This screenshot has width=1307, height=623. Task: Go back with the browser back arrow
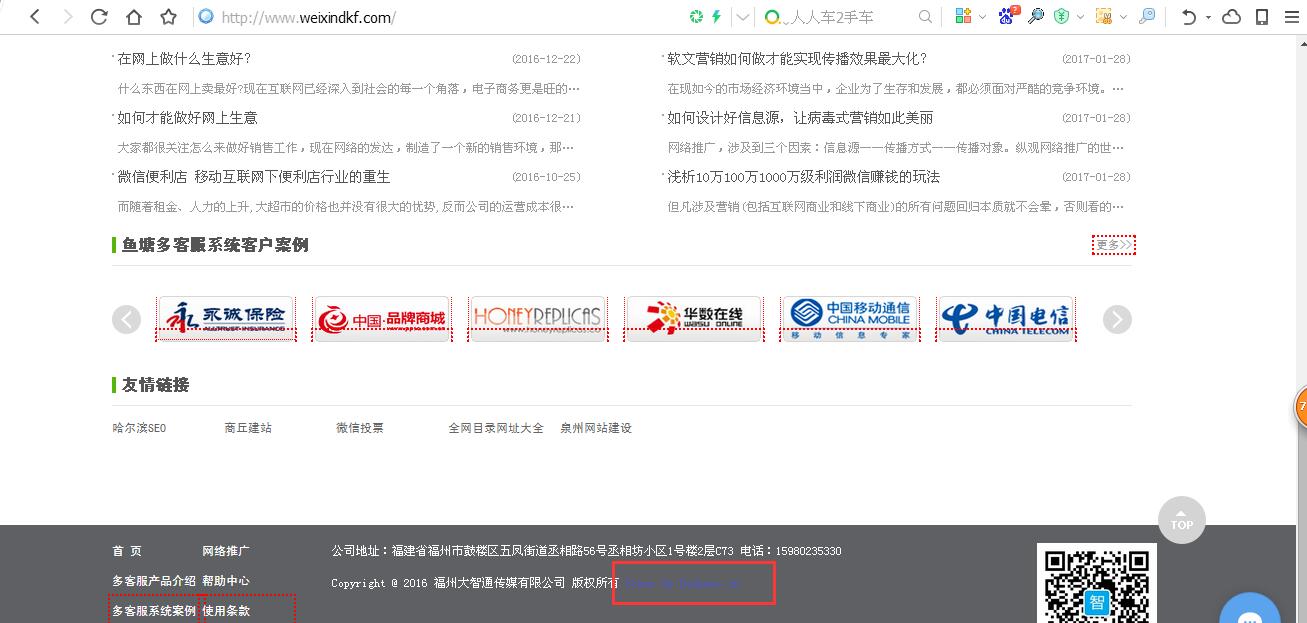(x=35, y=17)
